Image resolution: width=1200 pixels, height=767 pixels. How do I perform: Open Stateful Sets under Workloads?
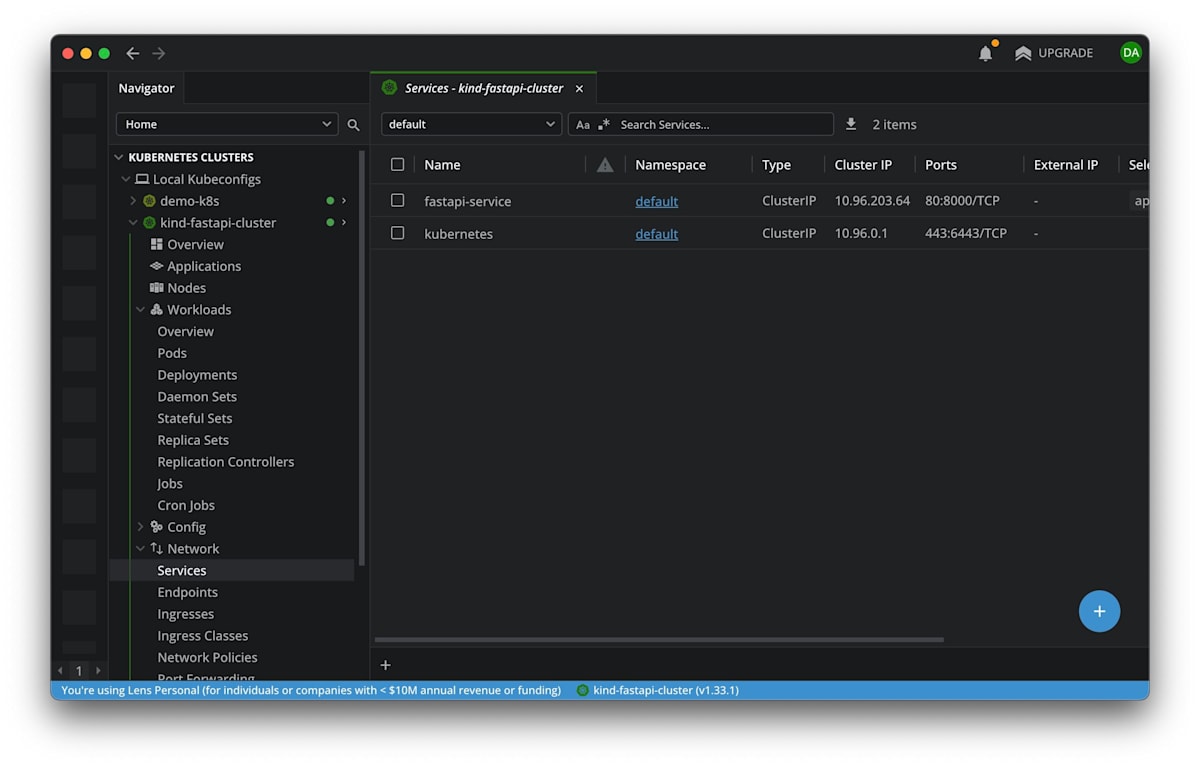[194, 418]
